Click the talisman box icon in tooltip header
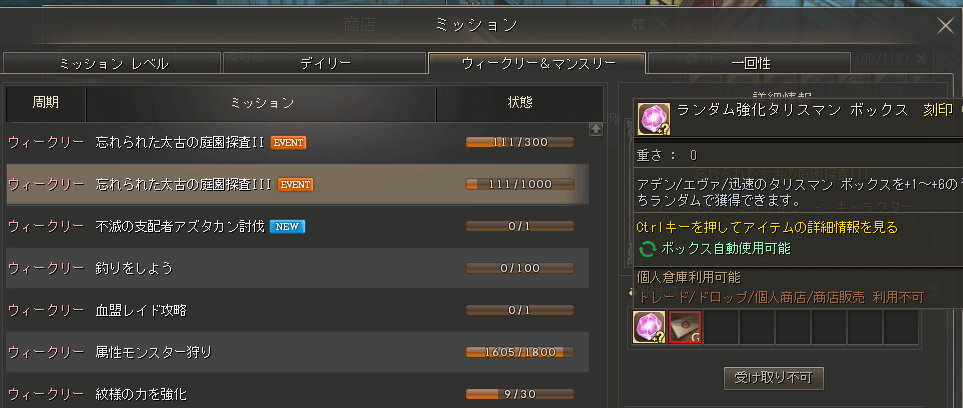This screenshot has height=408, width=963. pos(654,119)
